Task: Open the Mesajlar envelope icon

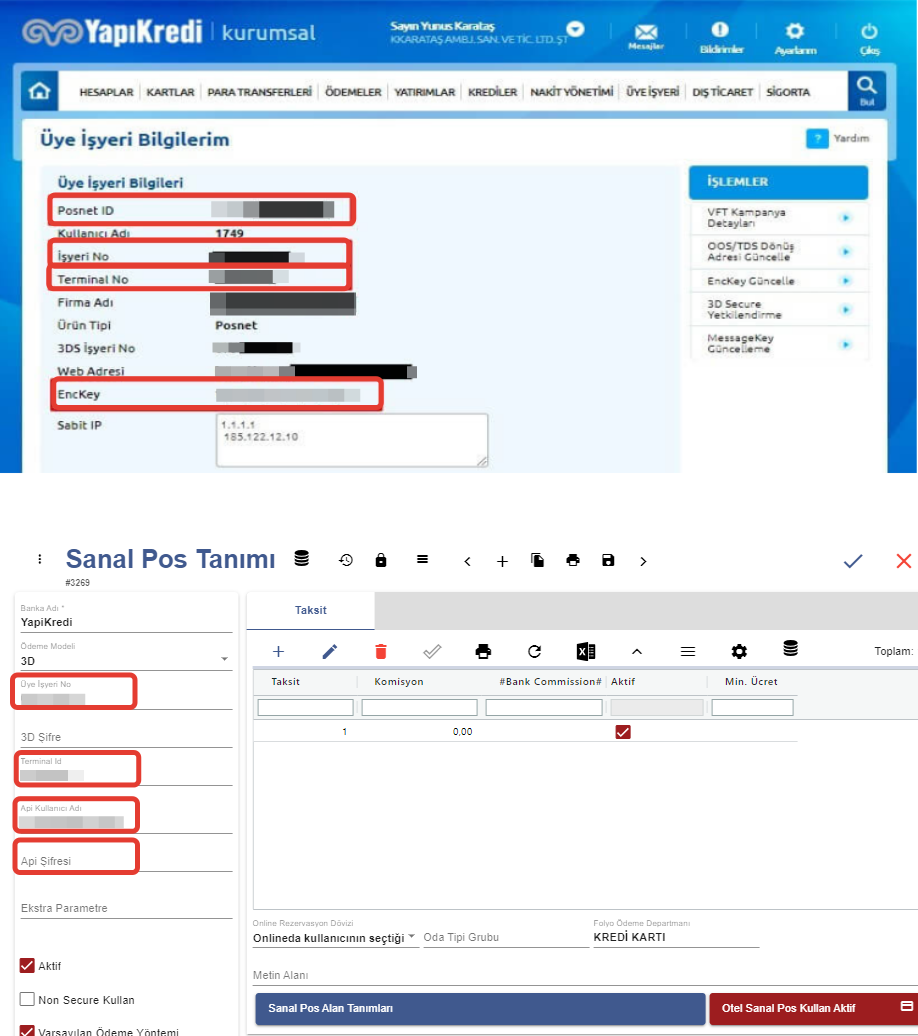Action: [x=646, y=32]
